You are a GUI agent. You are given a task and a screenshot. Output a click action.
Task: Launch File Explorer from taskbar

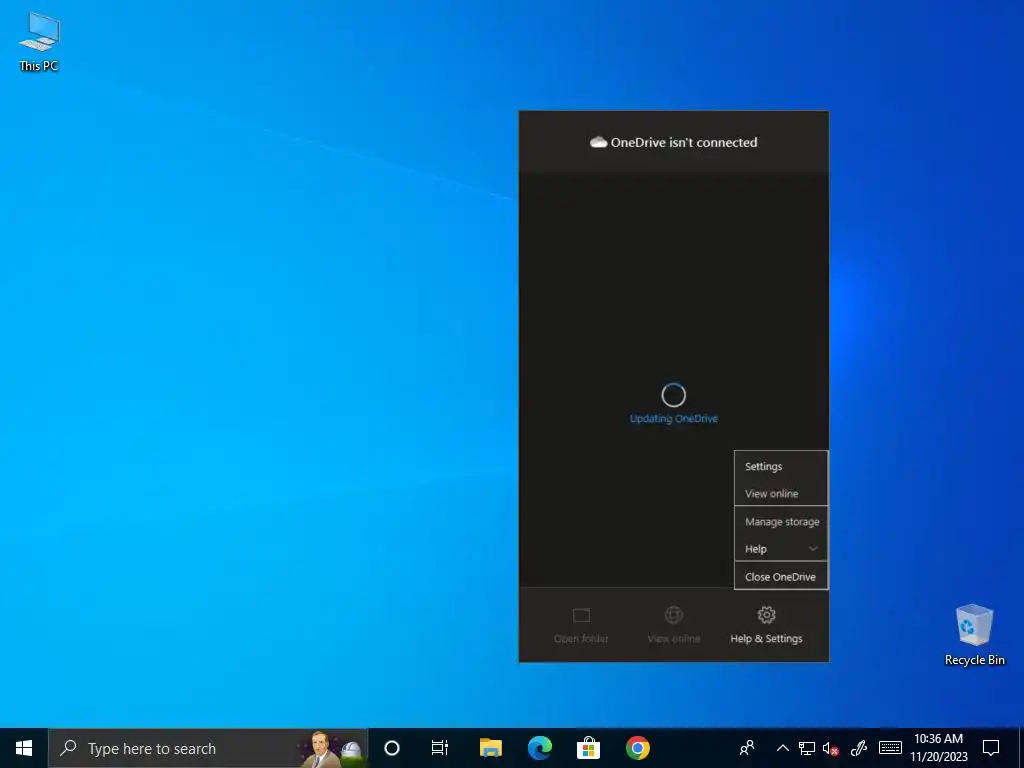[x=490, y=748]
